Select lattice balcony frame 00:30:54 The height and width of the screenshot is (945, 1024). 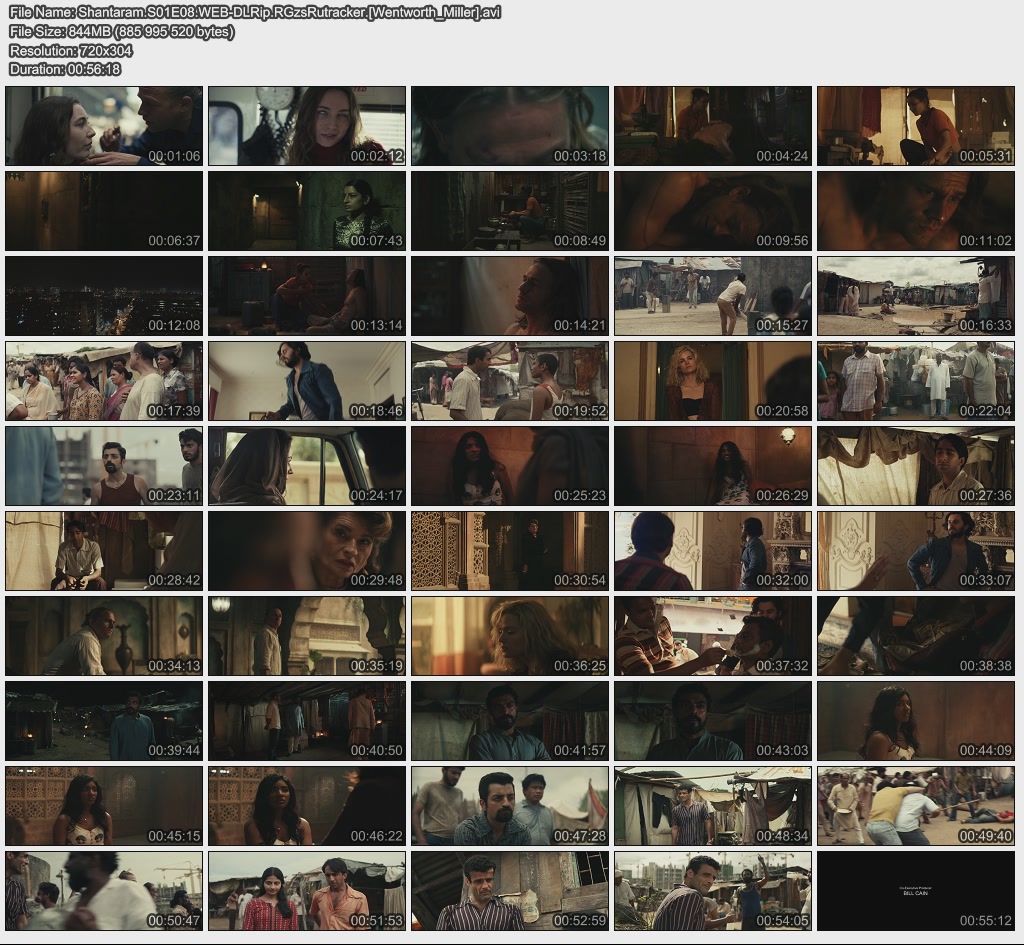click(x=510, y=551)
